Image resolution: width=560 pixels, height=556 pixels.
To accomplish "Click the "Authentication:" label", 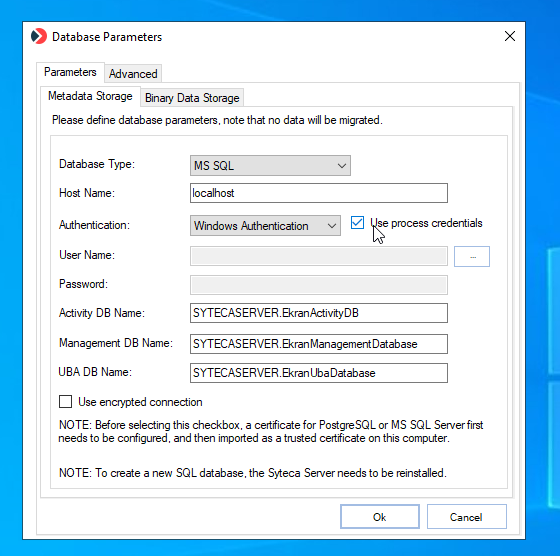I will [94, 225].
